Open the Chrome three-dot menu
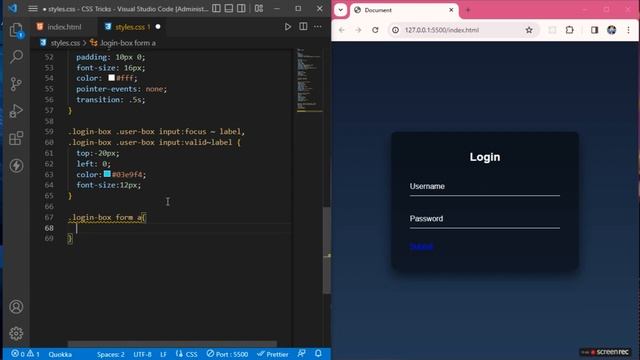640x360 pixels. tap(629, 30)
